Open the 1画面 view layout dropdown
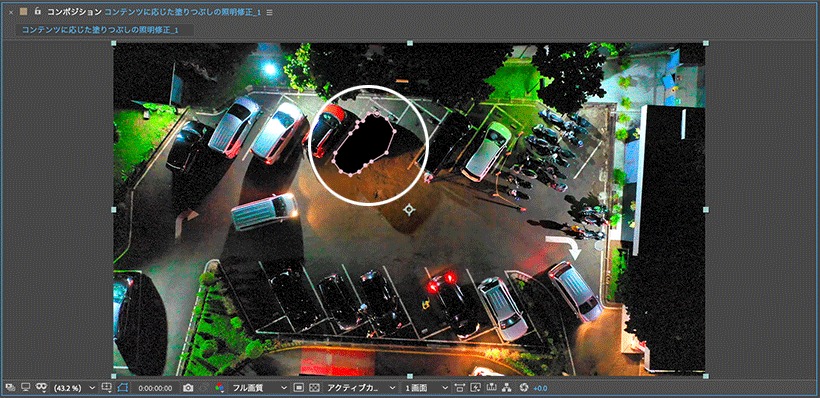The width and height of the screenshot is (820, 398). tap(426, 388)
